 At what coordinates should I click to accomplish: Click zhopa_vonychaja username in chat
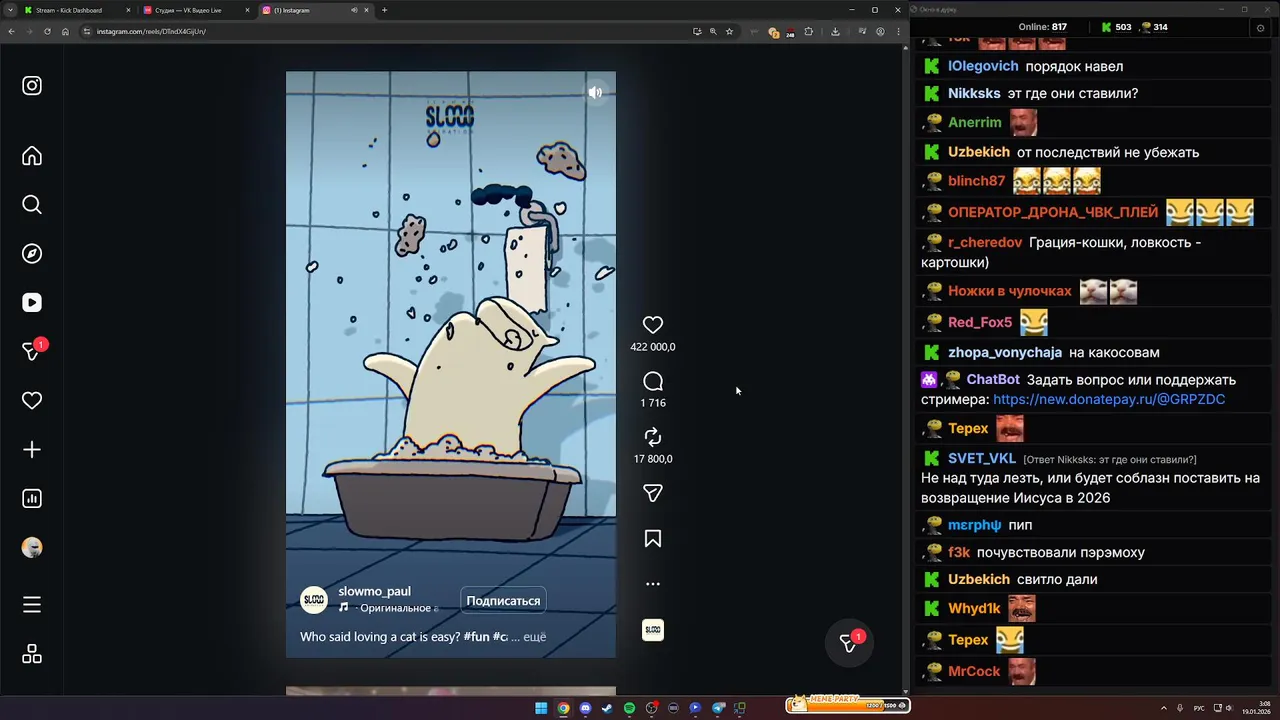(x=1005, y=352)
